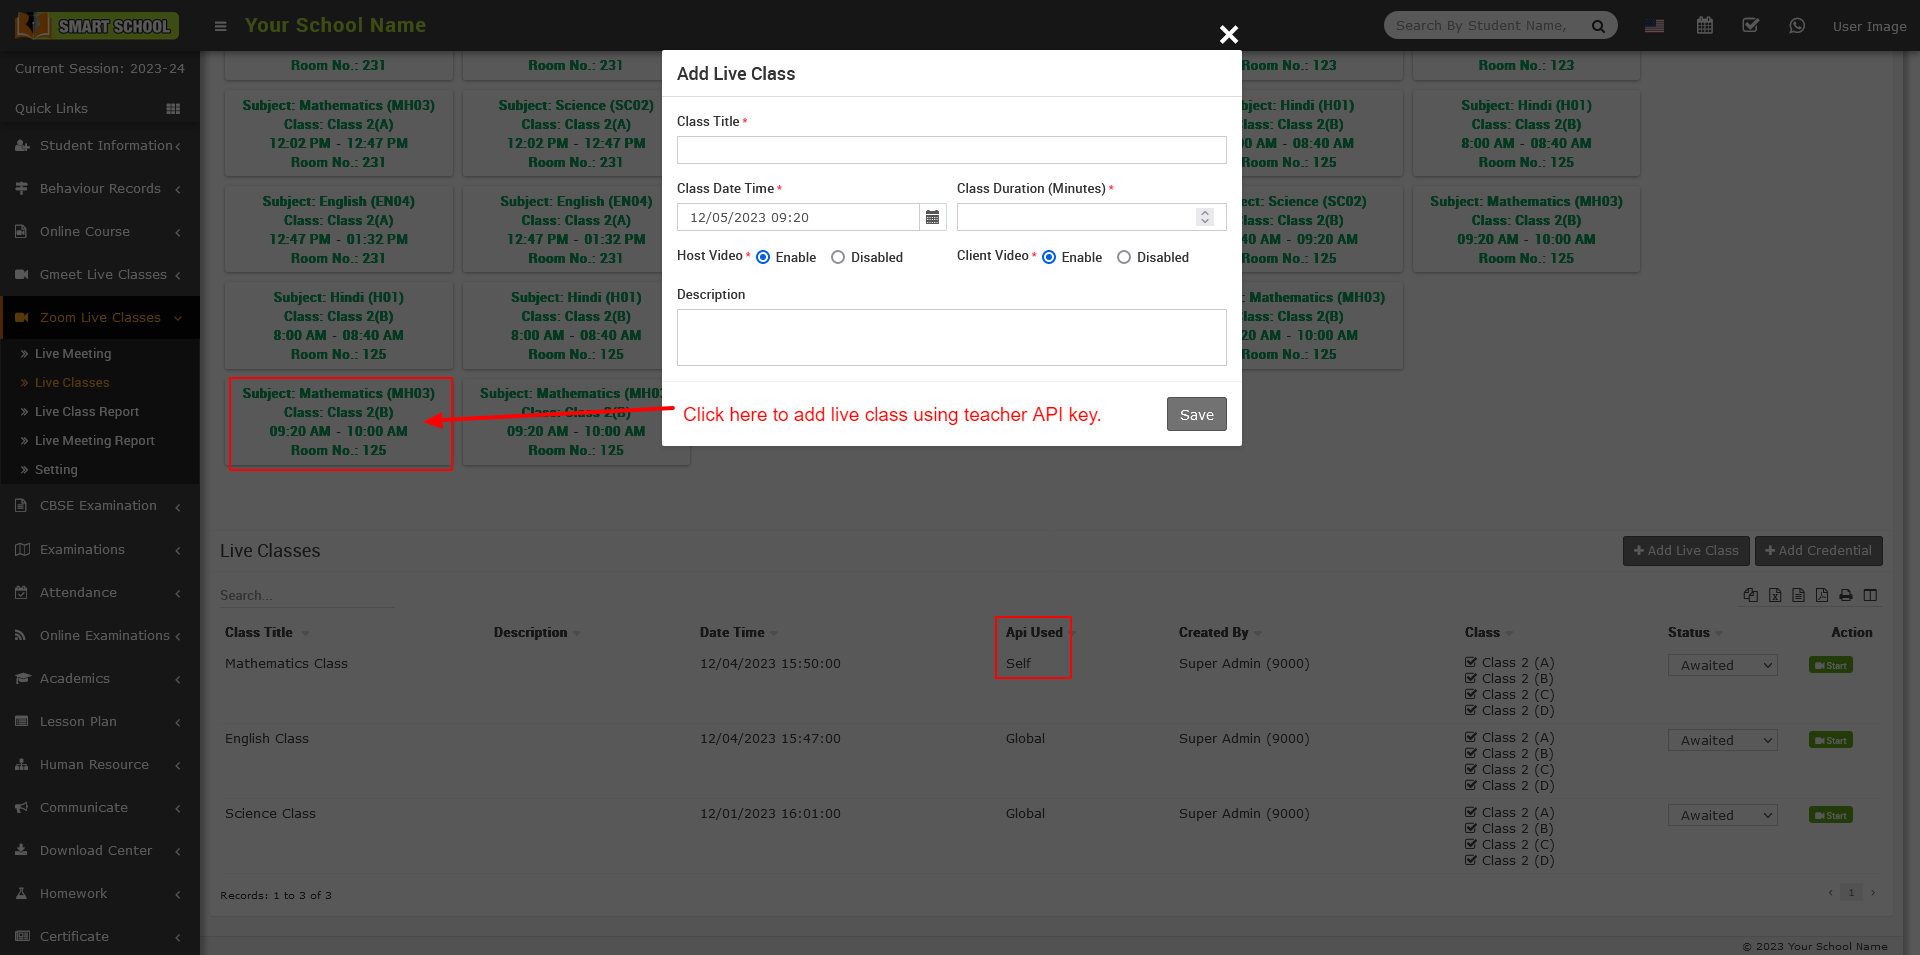Select Enable for Host Video

click(763, 257)
